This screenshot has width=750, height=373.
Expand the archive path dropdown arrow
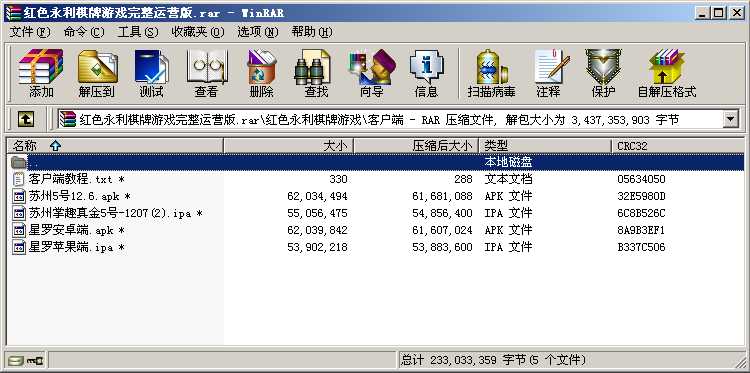tap(730, 120)
